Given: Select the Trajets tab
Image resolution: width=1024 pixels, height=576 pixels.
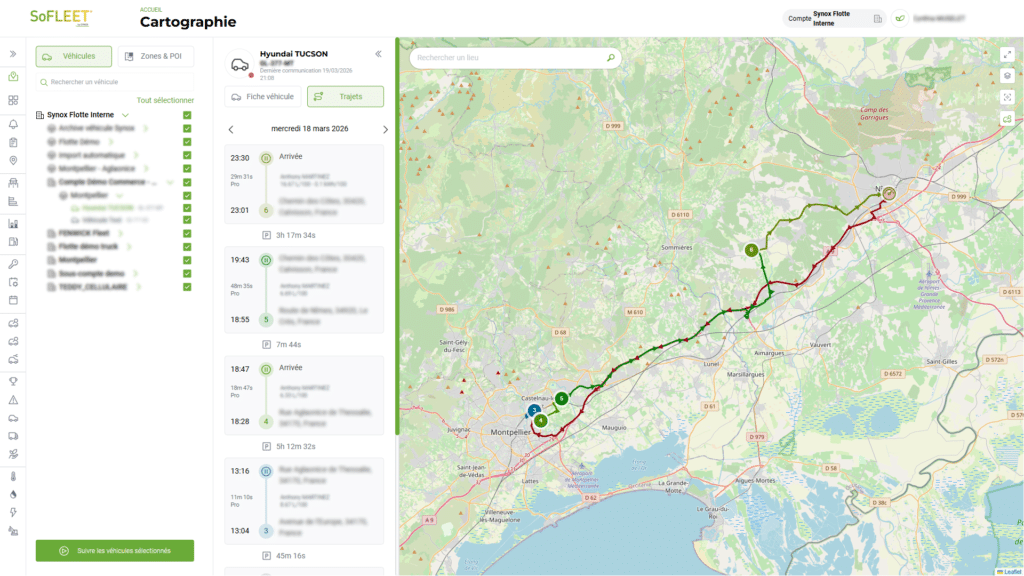Looking at the screenshot, I should pos(345,97).
